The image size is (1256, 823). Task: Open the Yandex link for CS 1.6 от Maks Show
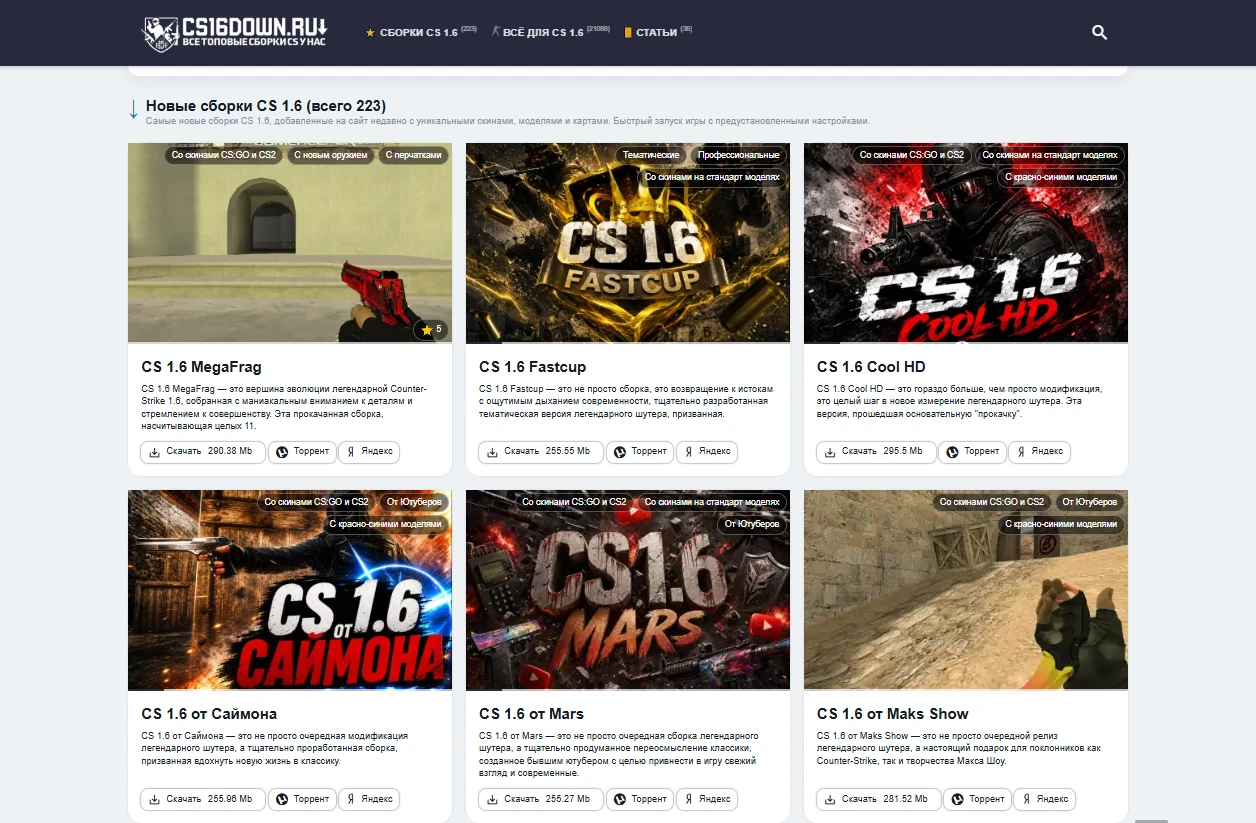[x=1045, y=800]
